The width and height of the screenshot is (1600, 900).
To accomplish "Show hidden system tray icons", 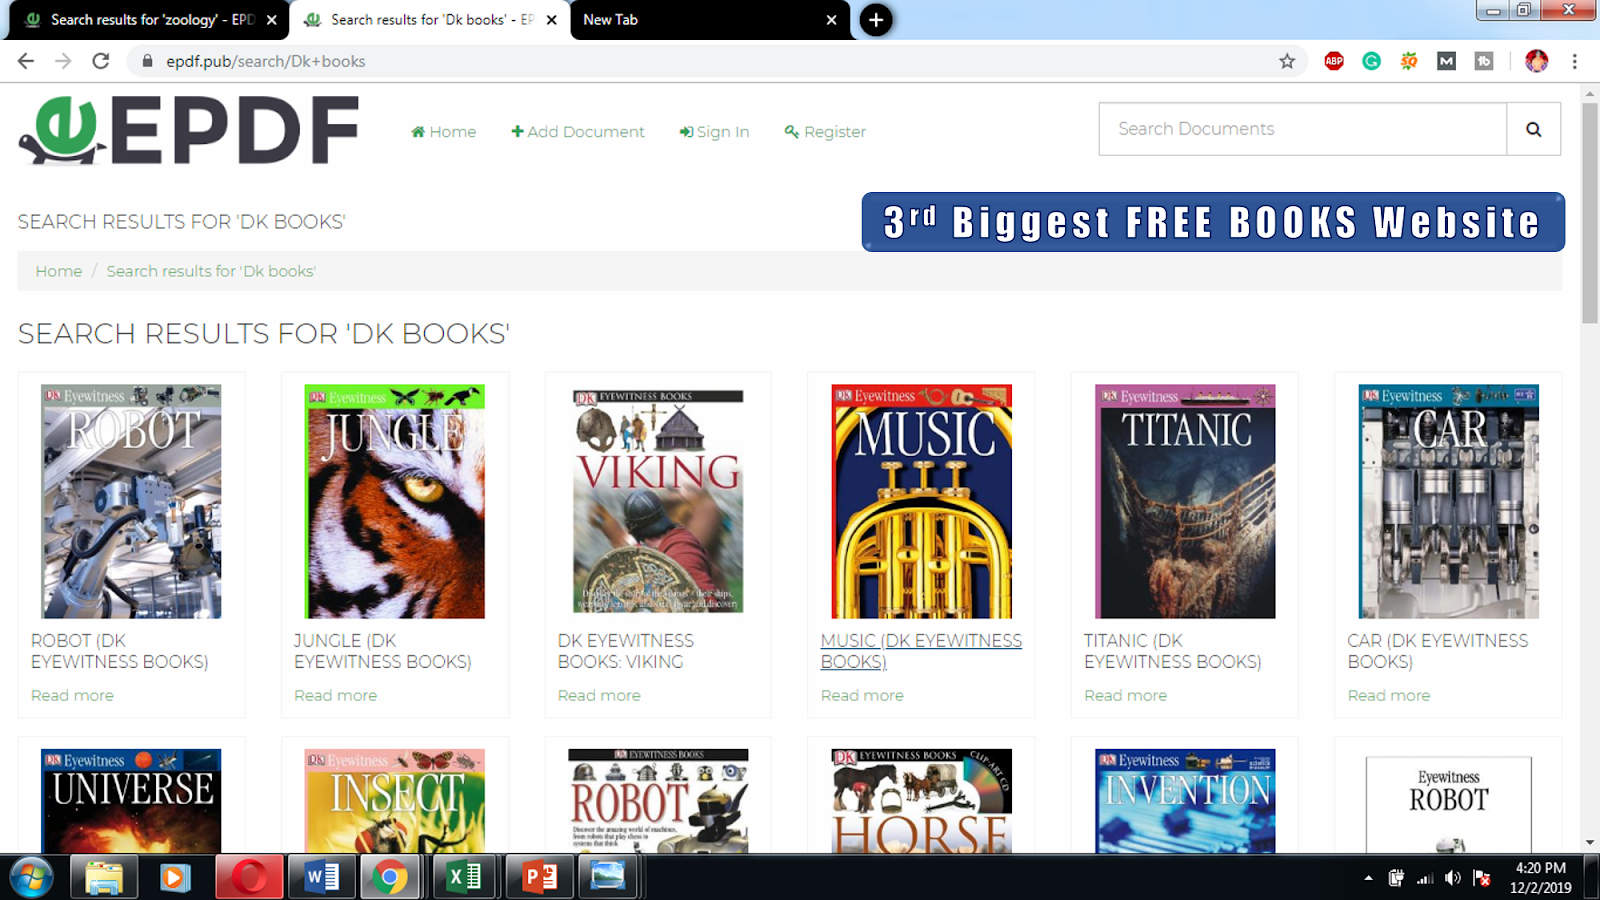I will click(x=1368, y=878).
